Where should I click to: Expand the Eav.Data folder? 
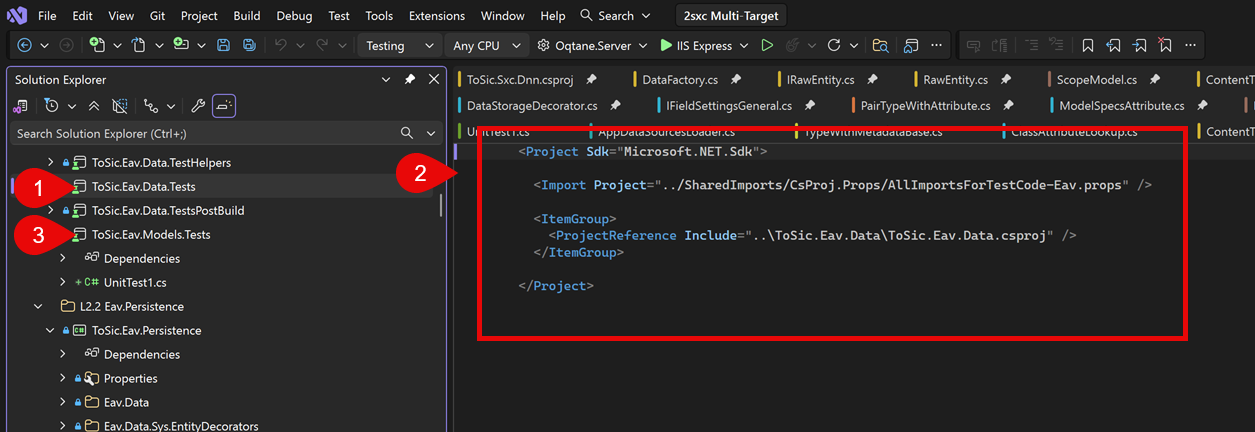(63, 402)
